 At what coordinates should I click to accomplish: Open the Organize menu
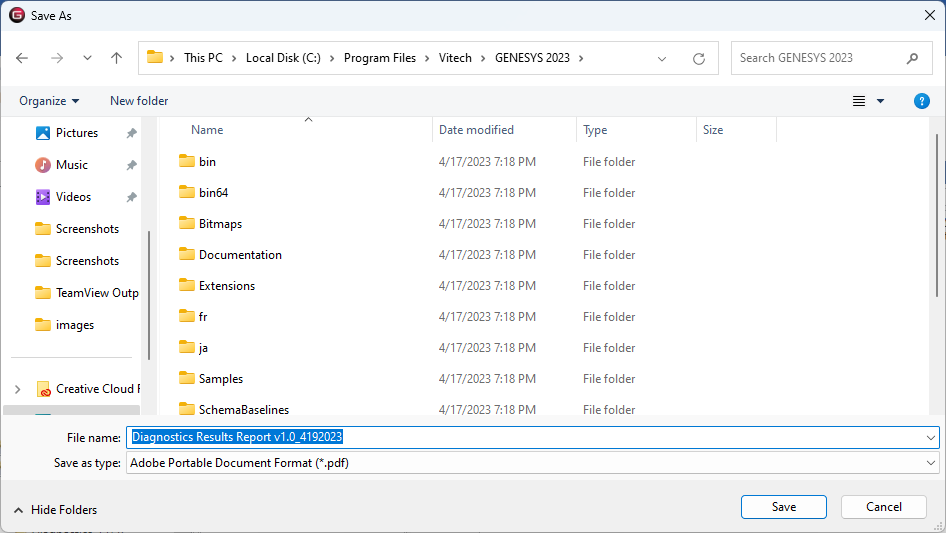pyautogui.click(x=49, y=101)
